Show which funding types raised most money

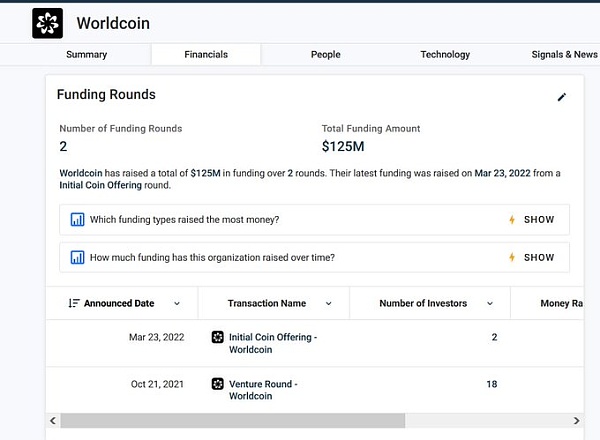click(x=539, y=220)
